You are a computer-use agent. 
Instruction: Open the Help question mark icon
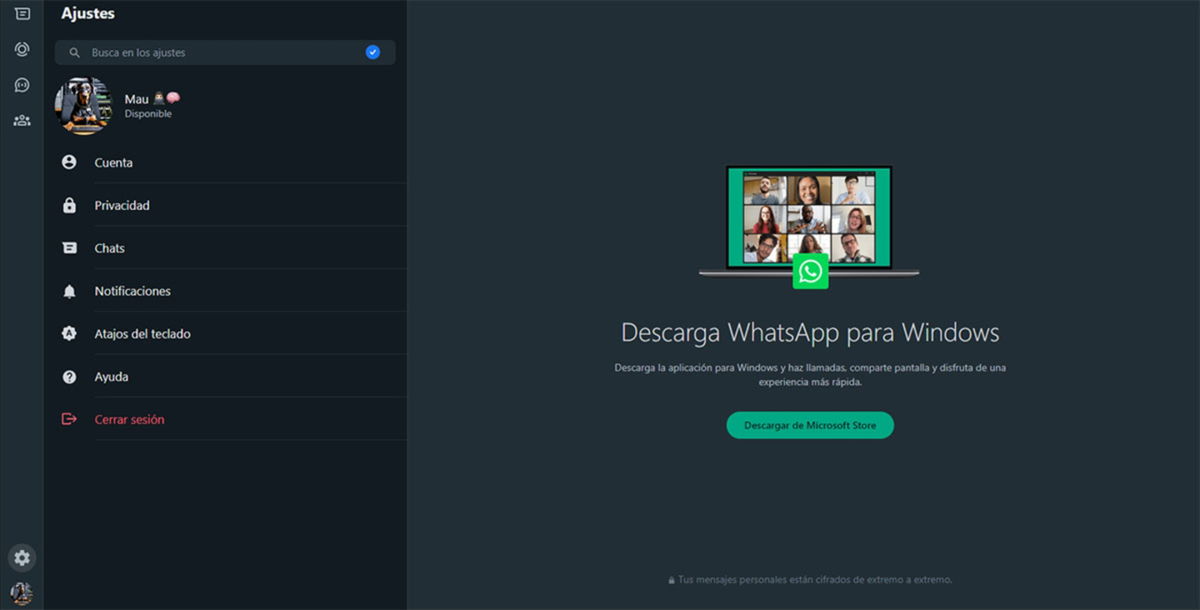coord(69,376)
